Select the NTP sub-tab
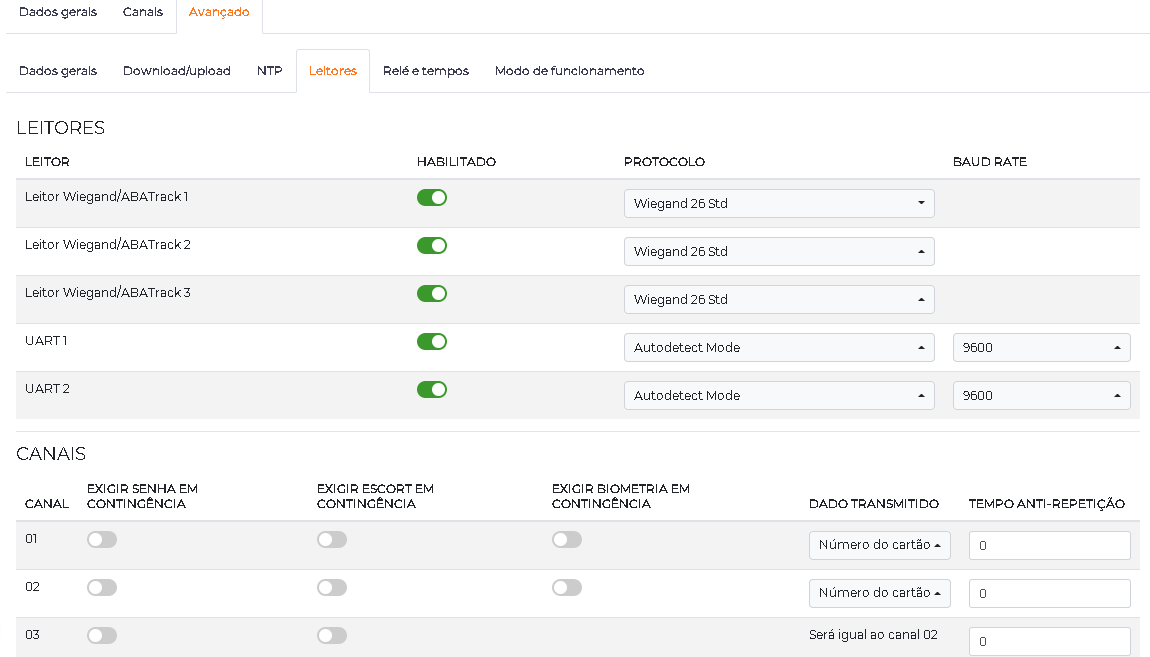The width and height of the screenshot is (1150, 657). (269, 71)
